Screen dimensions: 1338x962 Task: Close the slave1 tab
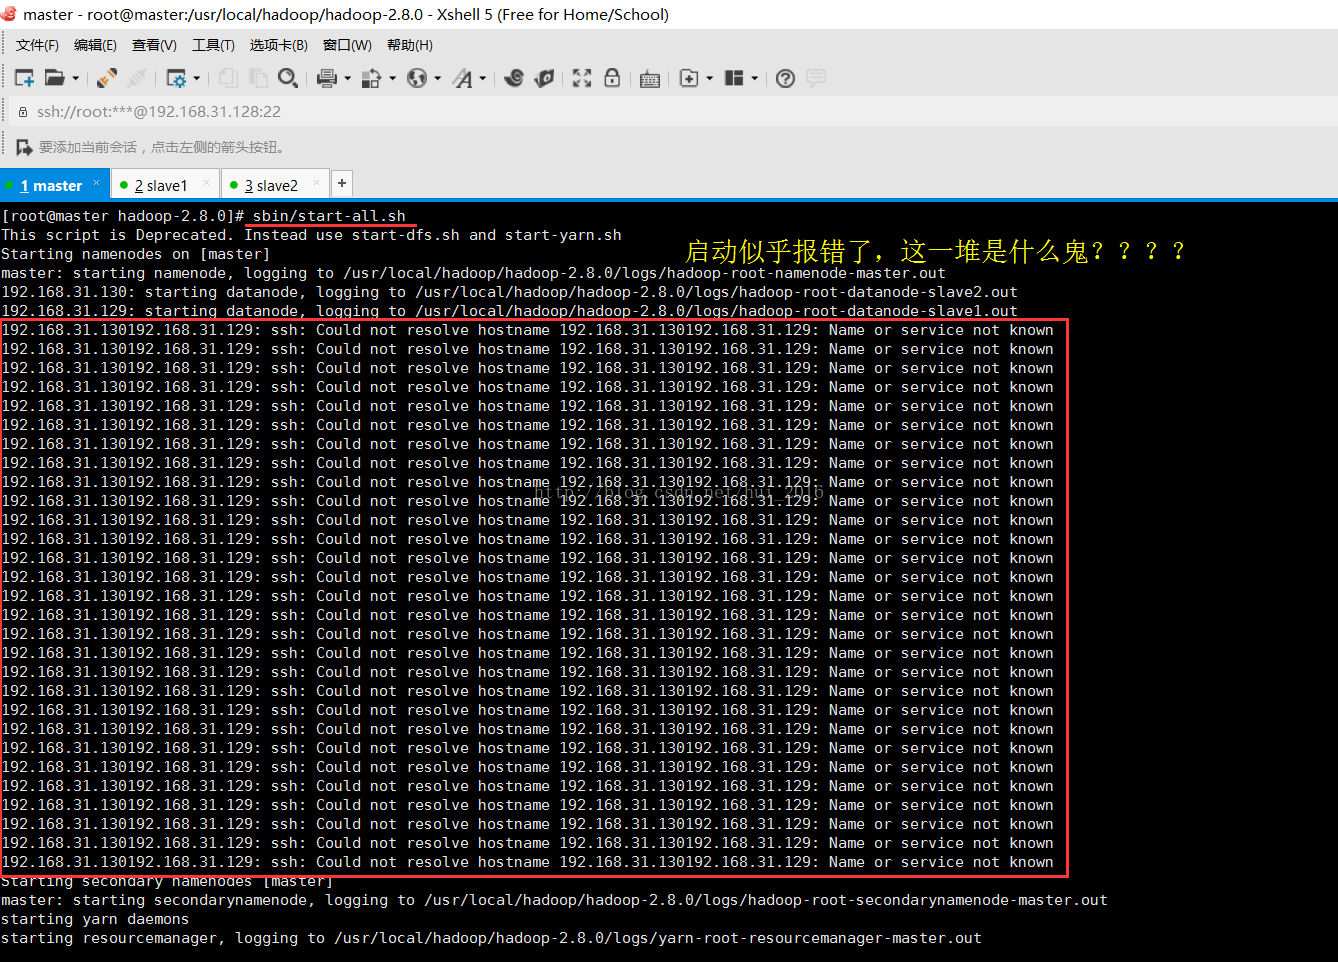pyautogui.click(x=206, y=183)
